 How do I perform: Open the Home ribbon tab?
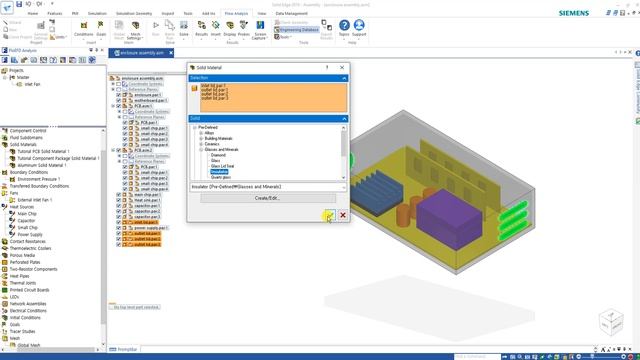(33, 13)
